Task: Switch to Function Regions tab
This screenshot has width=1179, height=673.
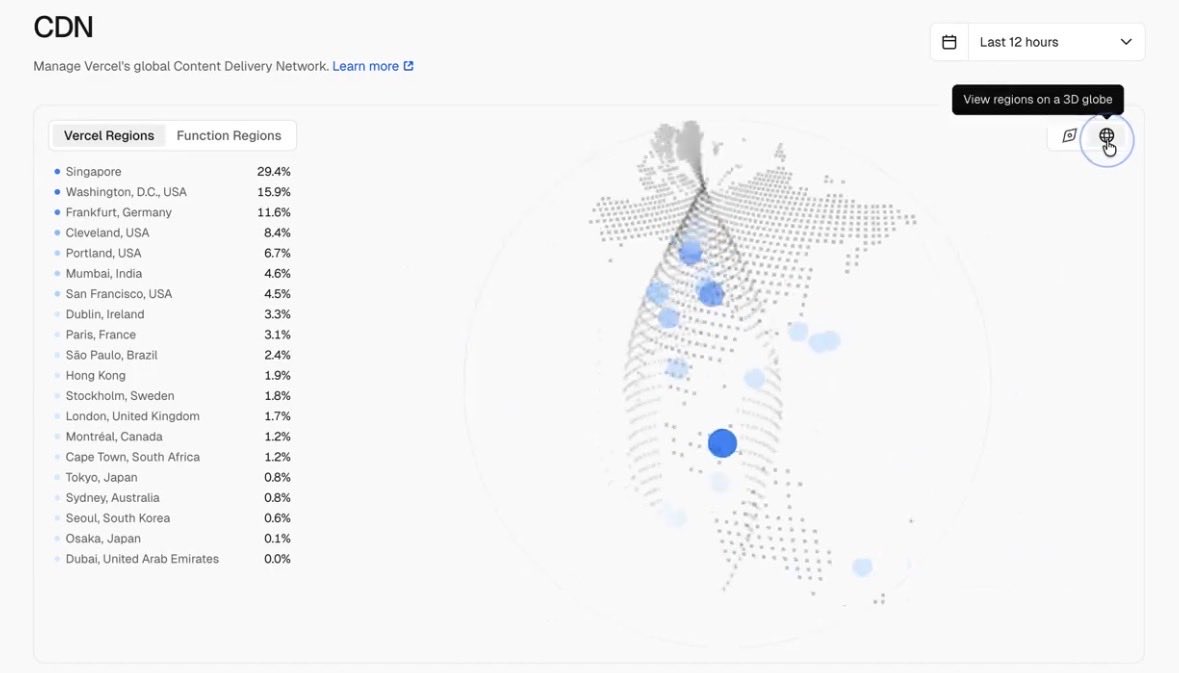Action: click(229, 135)
